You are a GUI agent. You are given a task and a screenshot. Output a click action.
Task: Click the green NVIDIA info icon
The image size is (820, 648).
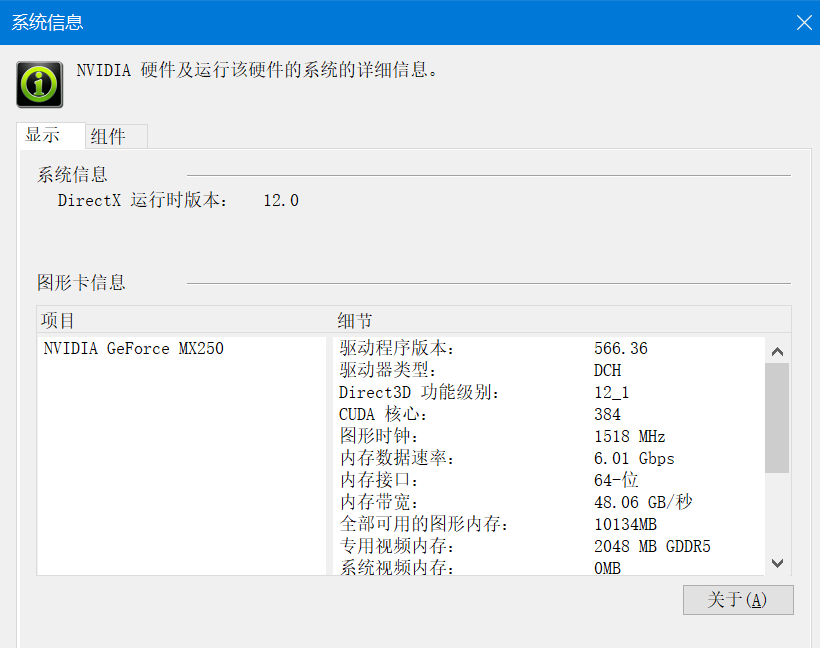coord(40,85)
